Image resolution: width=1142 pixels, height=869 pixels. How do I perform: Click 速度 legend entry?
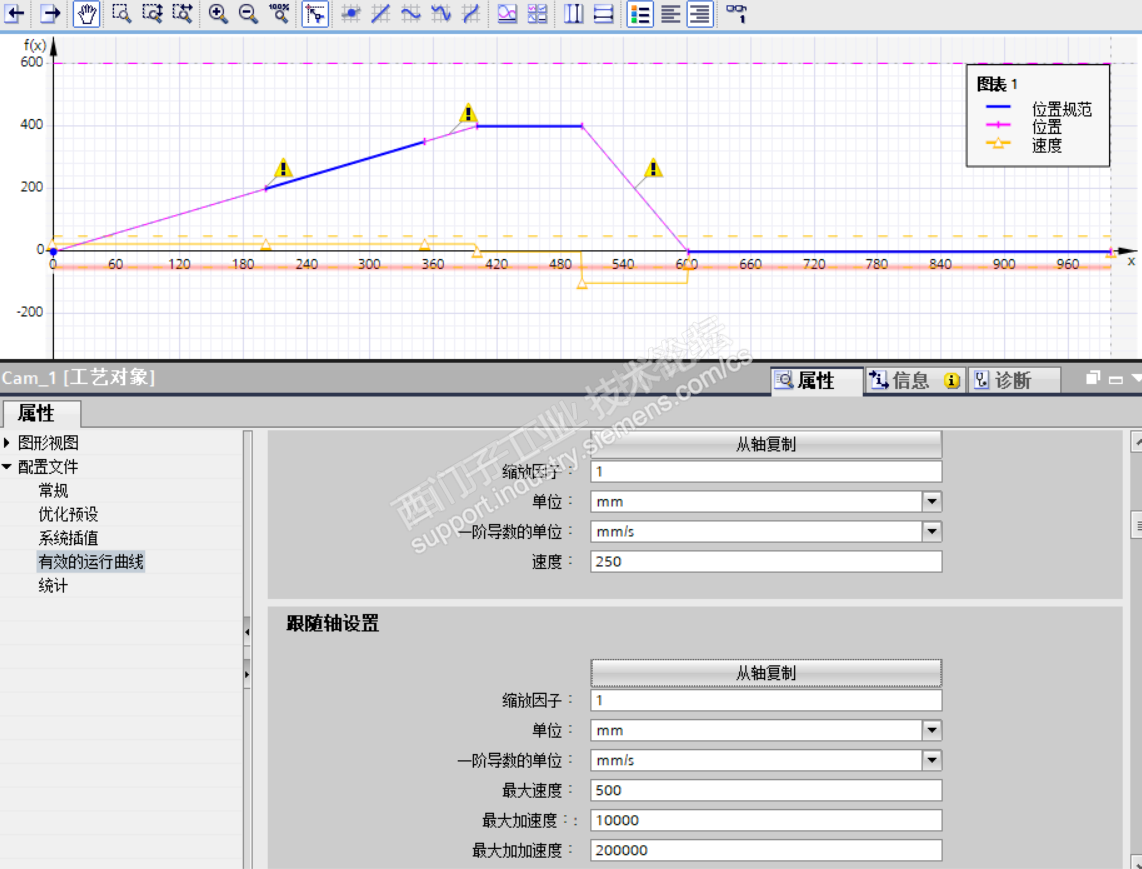tap(1046, 145)
